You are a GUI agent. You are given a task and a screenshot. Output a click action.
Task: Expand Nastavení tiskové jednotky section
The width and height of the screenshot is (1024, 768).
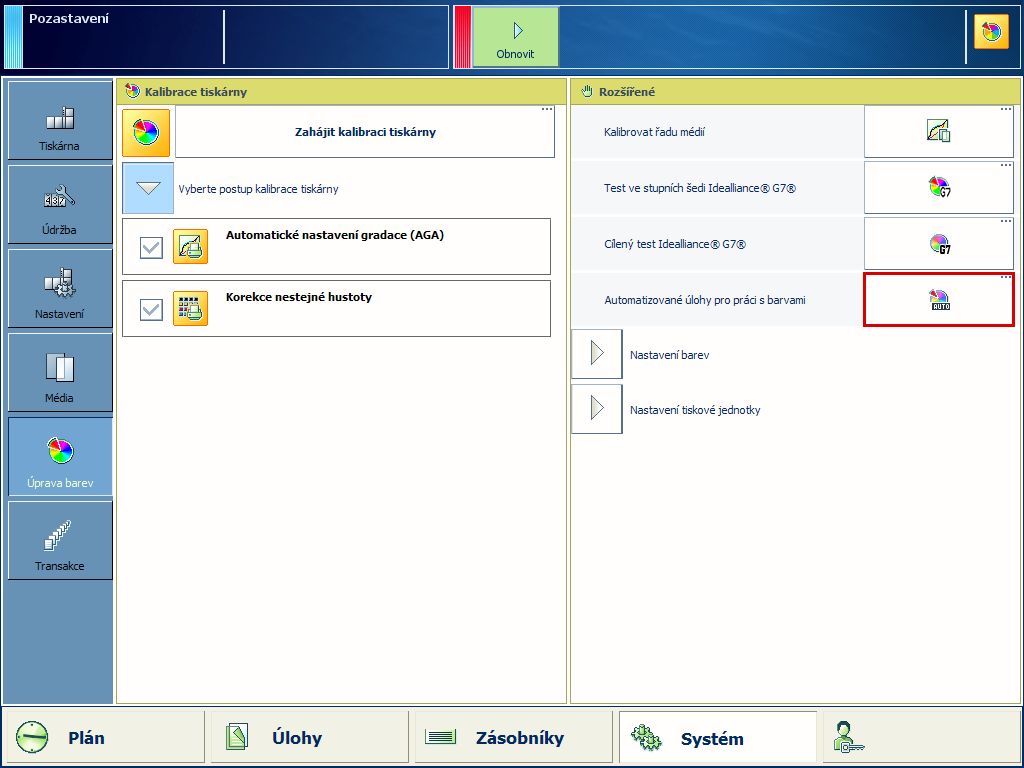pyautogui.click(x=597, y=409)
